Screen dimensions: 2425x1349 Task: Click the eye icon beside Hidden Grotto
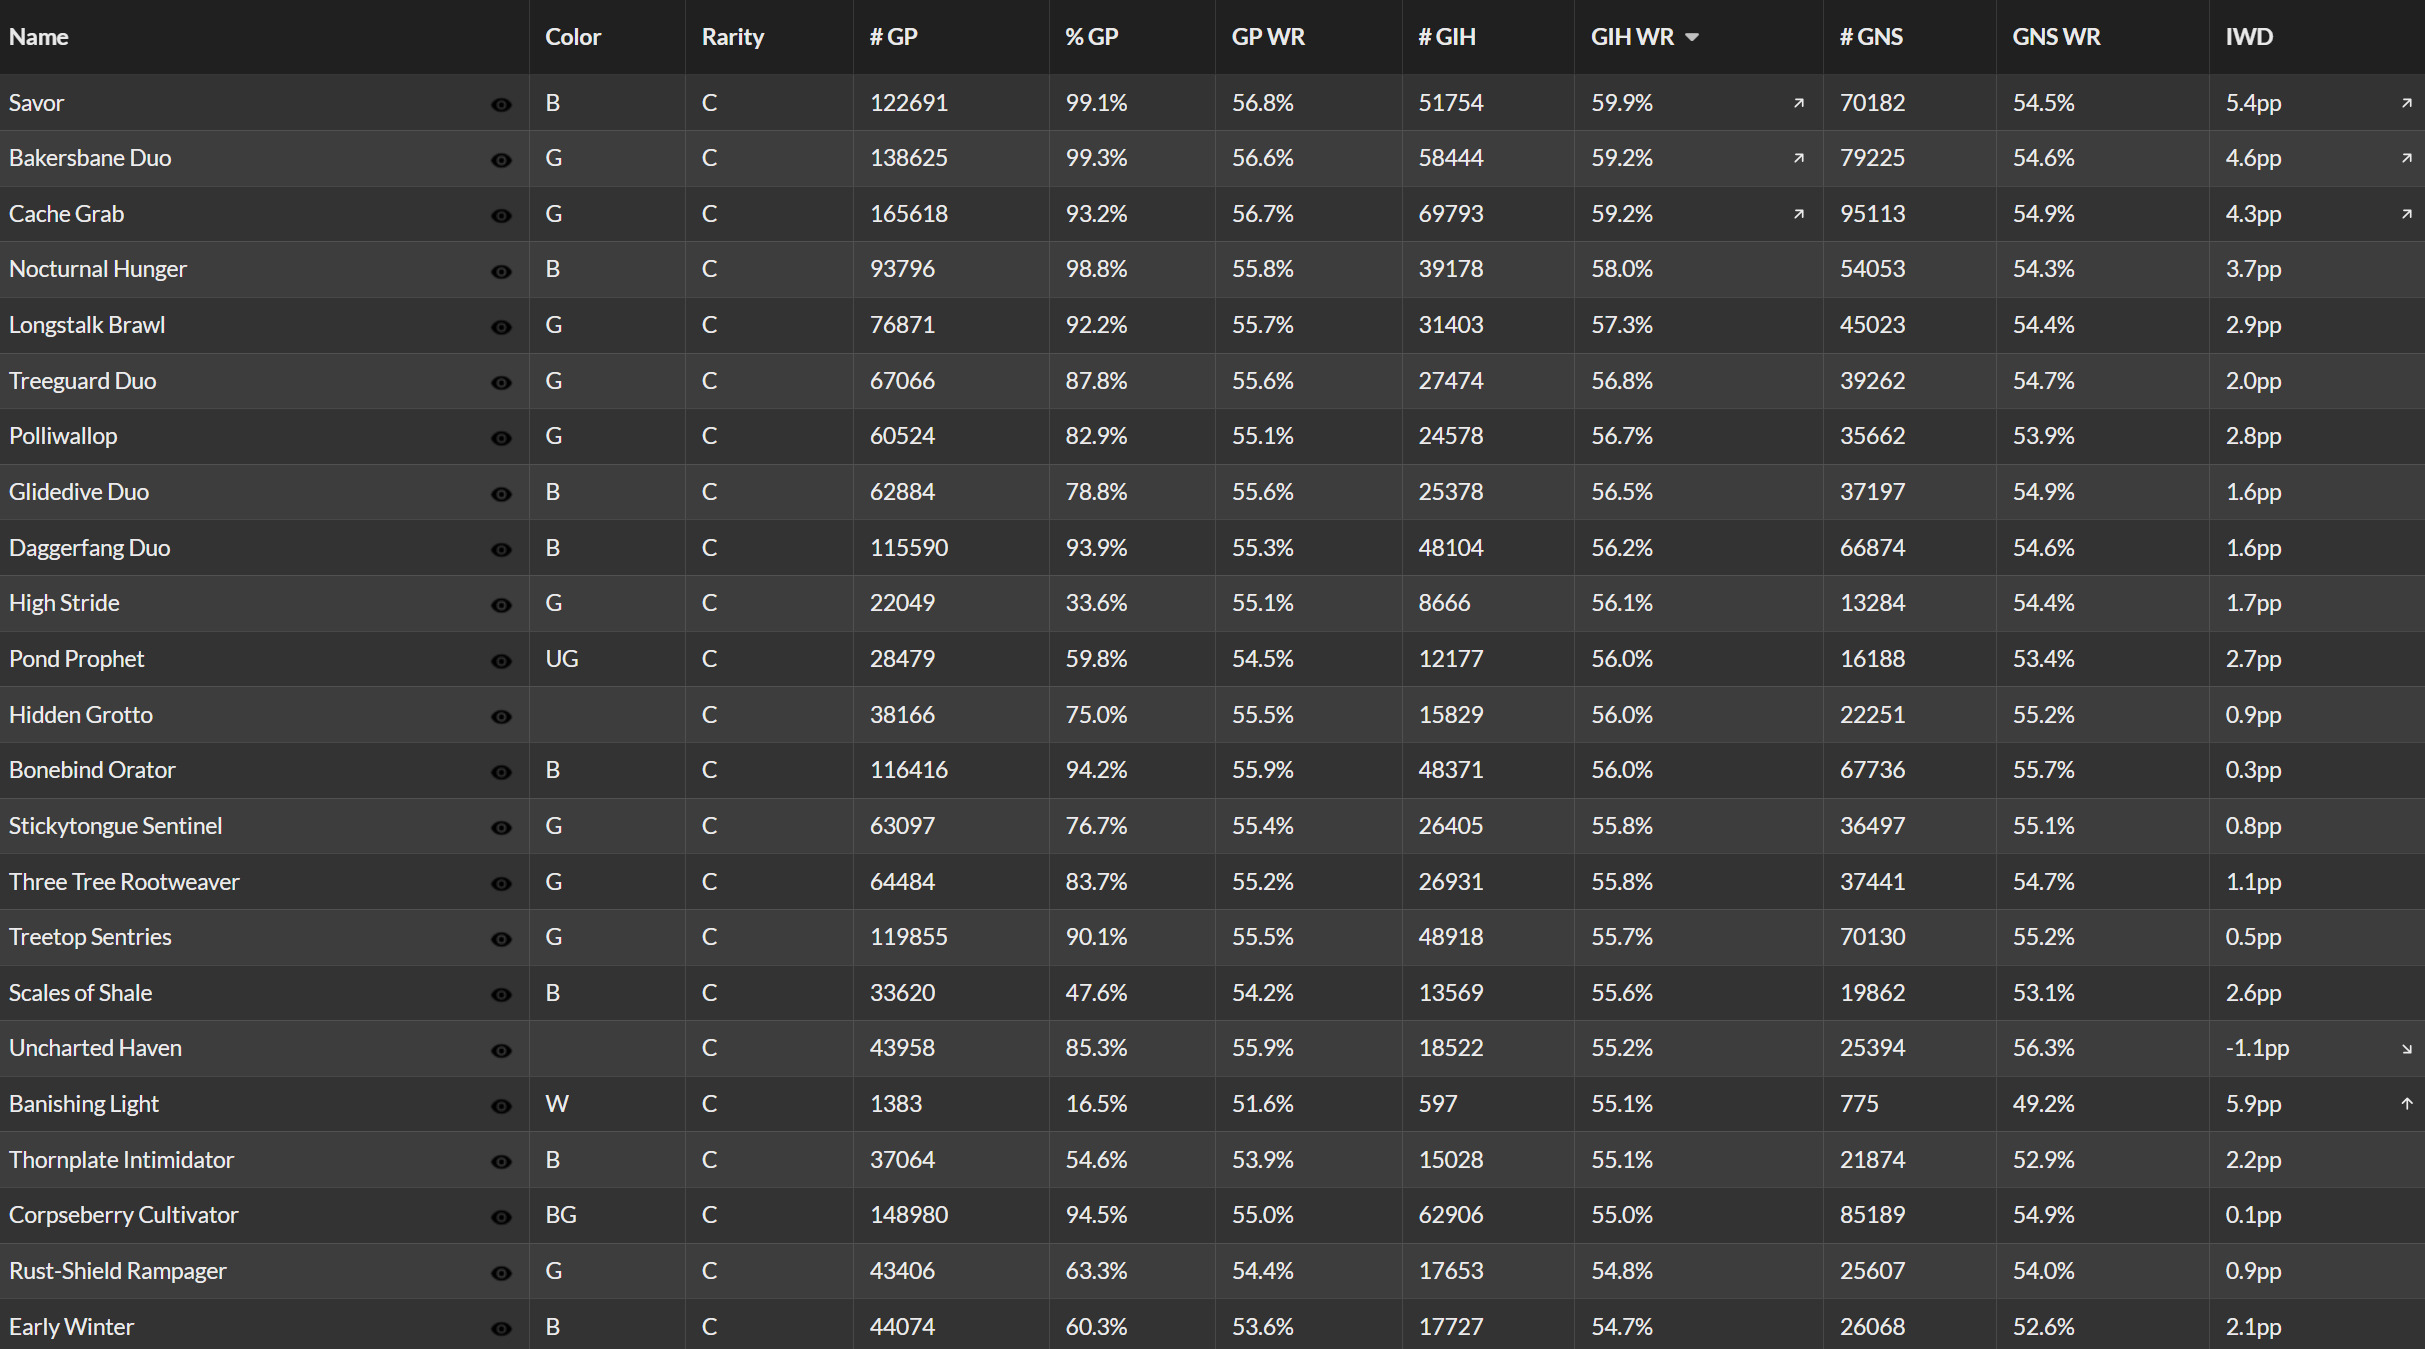pos(501,717)
